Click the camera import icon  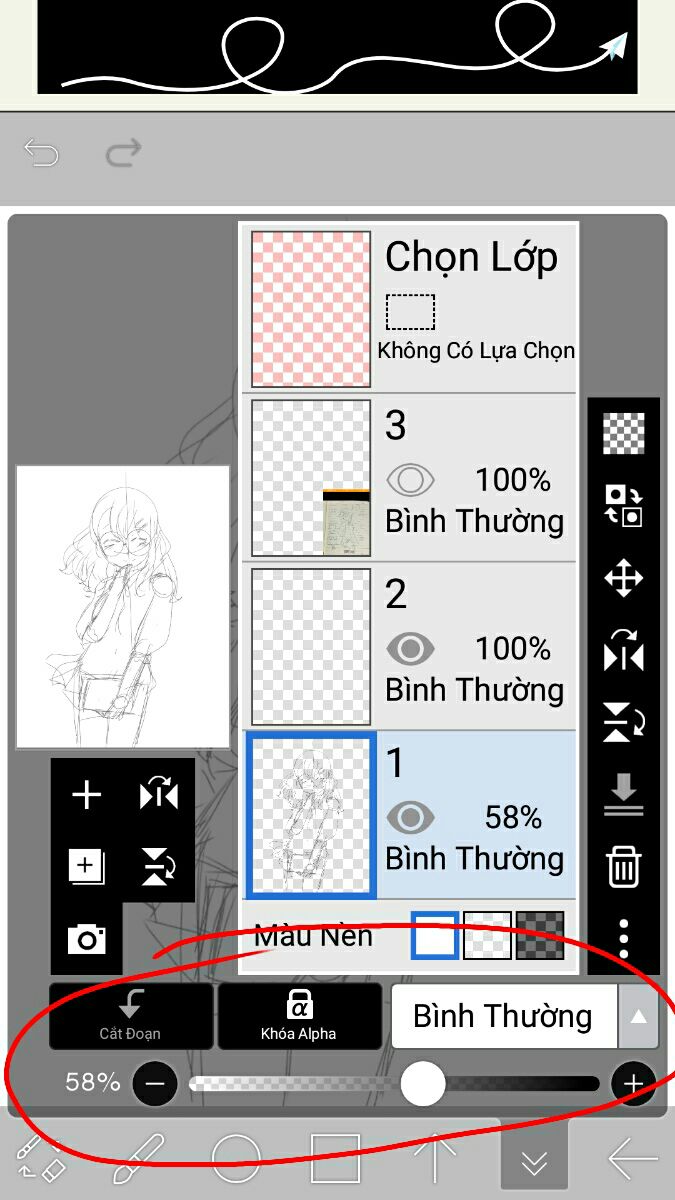pos(87,939)
